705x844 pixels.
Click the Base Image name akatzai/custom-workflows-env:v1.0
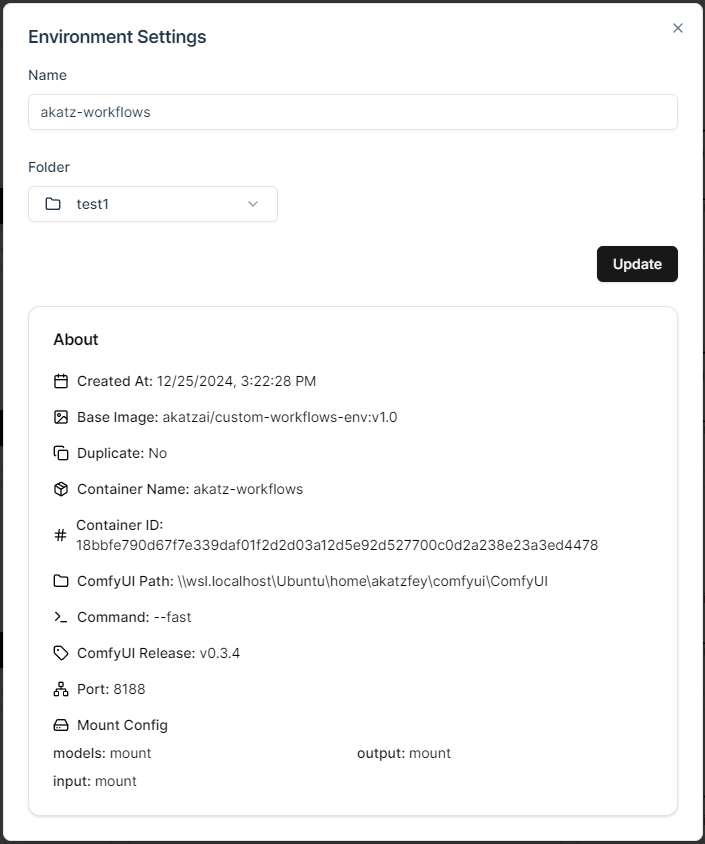(x=280, y=417)
